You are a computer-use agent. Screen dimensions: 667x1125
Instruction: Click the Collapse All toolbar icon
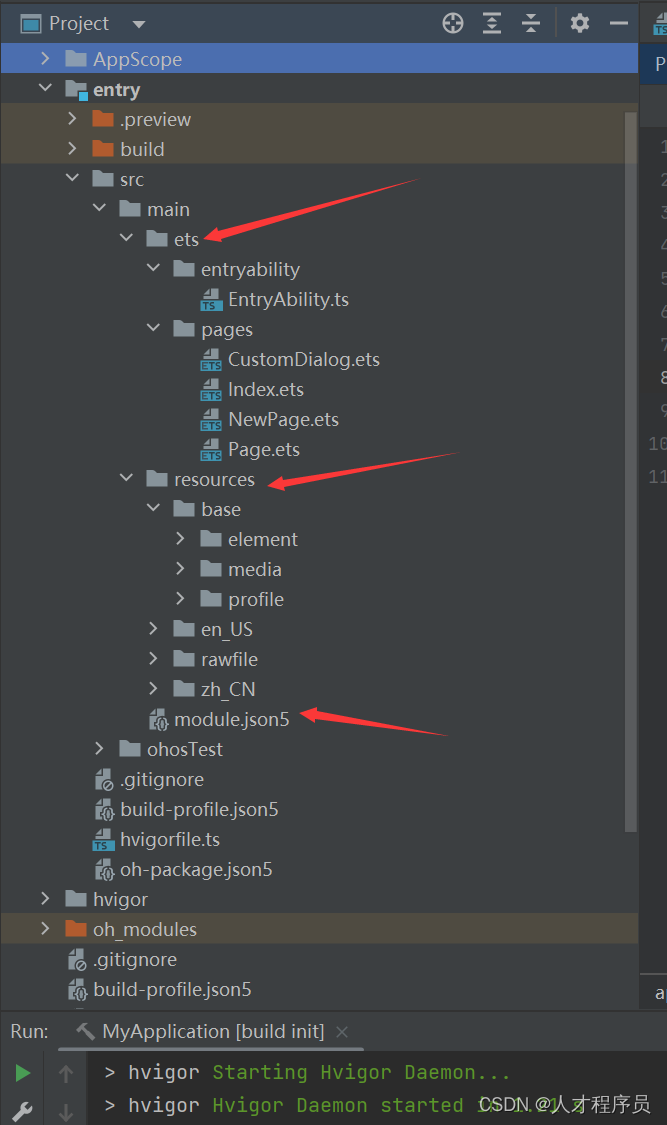[x=531, y=23]
